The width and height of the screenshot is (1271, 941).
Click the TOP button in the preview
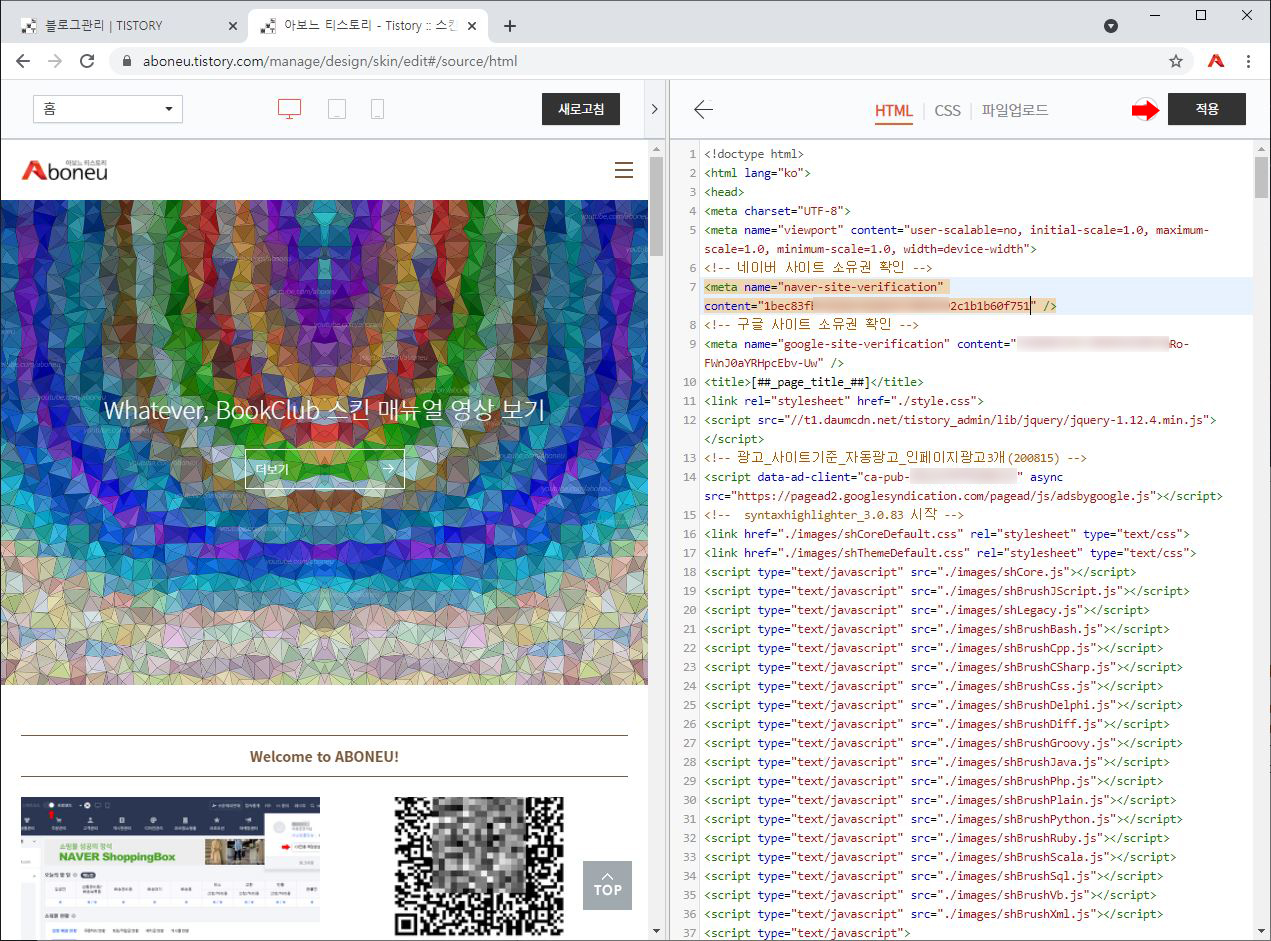[607, 885]
